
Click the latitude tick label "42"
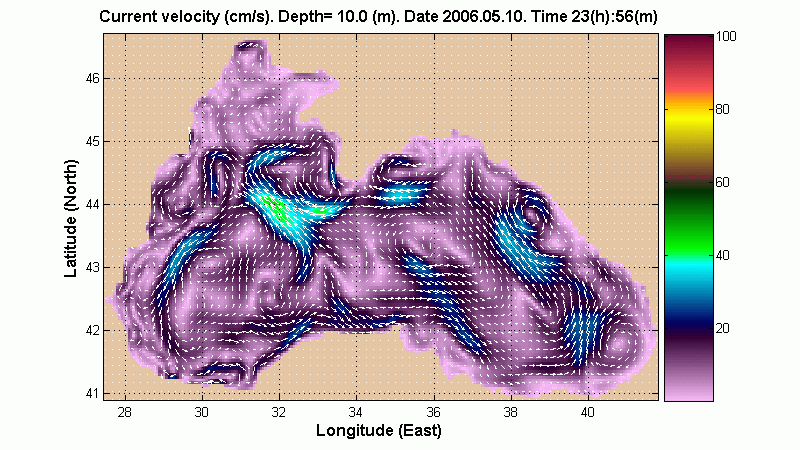tap(92, 331)
